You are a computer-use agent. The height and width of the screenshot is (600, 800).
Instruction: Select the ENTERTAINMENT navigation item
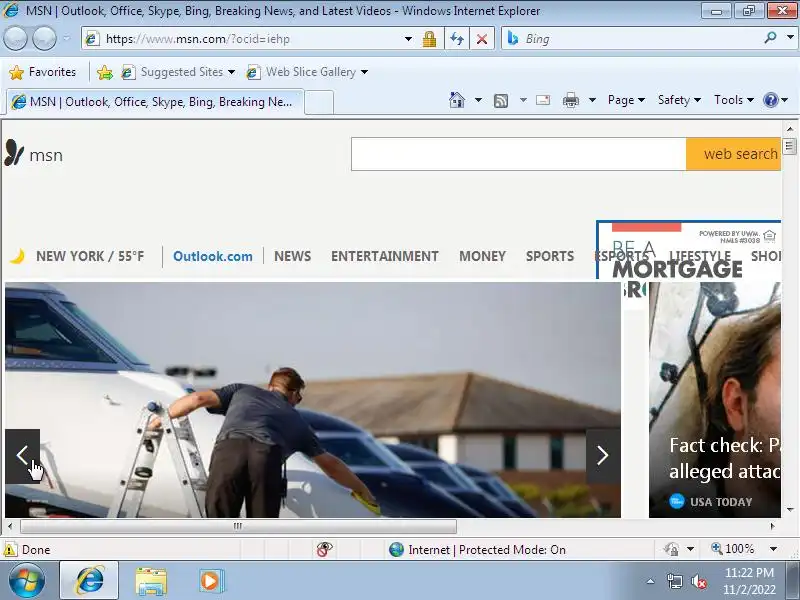coord(385,256)
